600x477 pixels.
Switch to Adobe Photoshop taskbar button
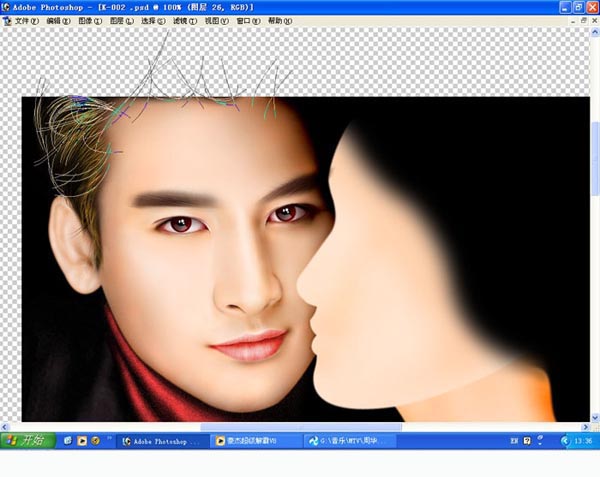tap(163, 441)
